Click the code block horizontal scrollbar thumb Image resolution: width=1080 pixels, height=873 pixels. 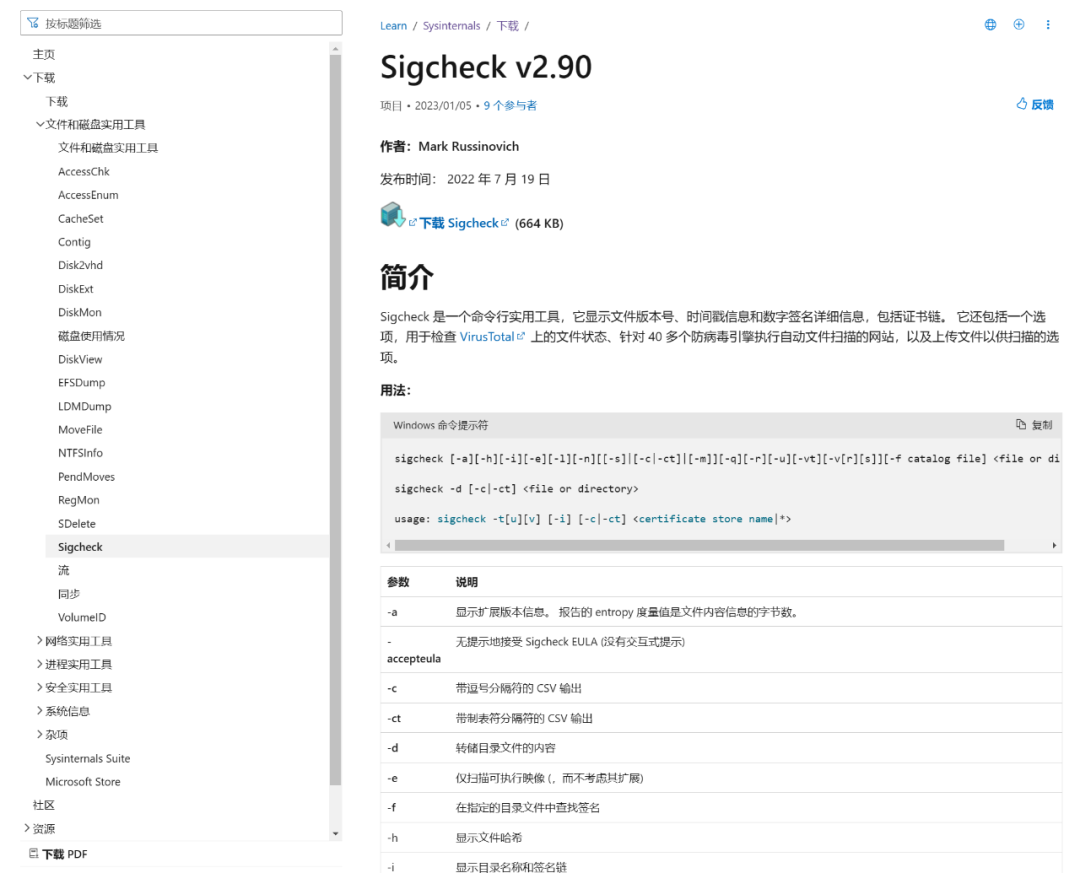point(699,545)
